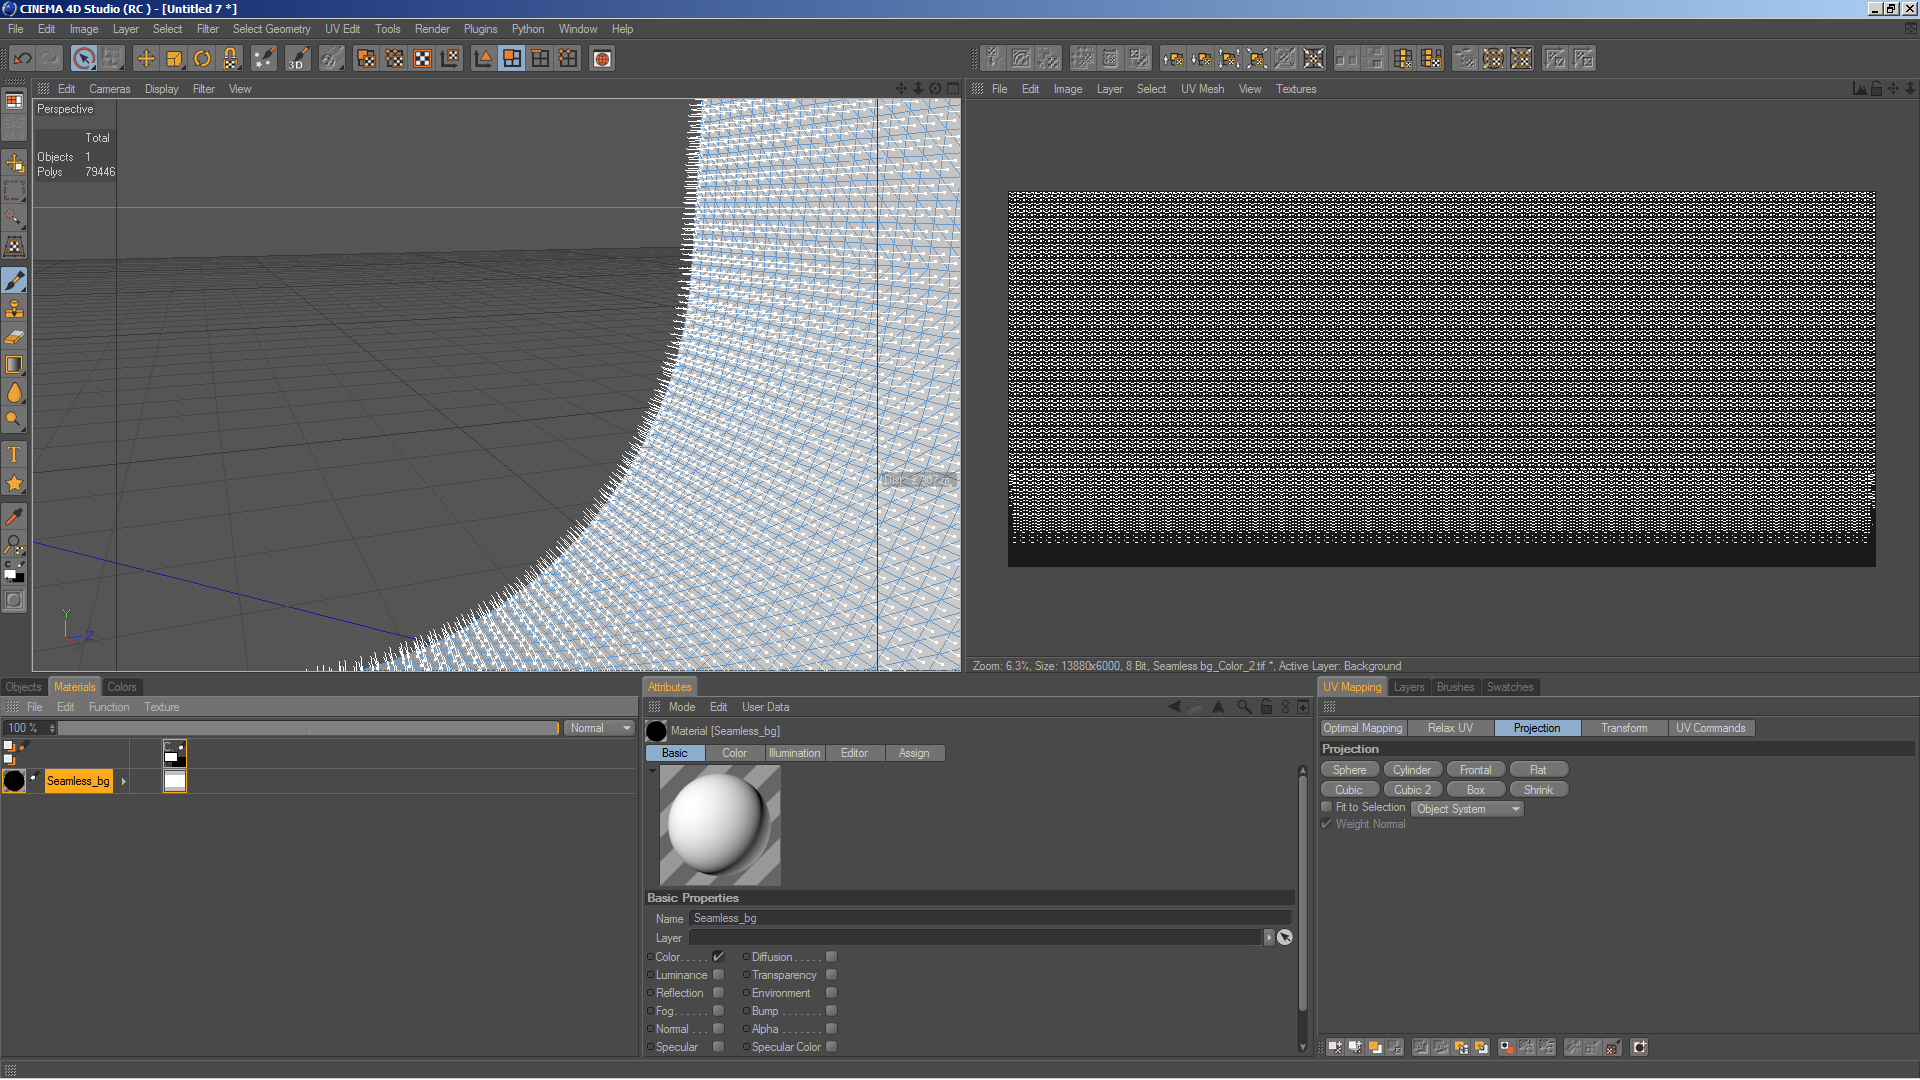Click the Undo arrow icon
Viewport: 1920px width, 1080px height.
pos(22,59)
